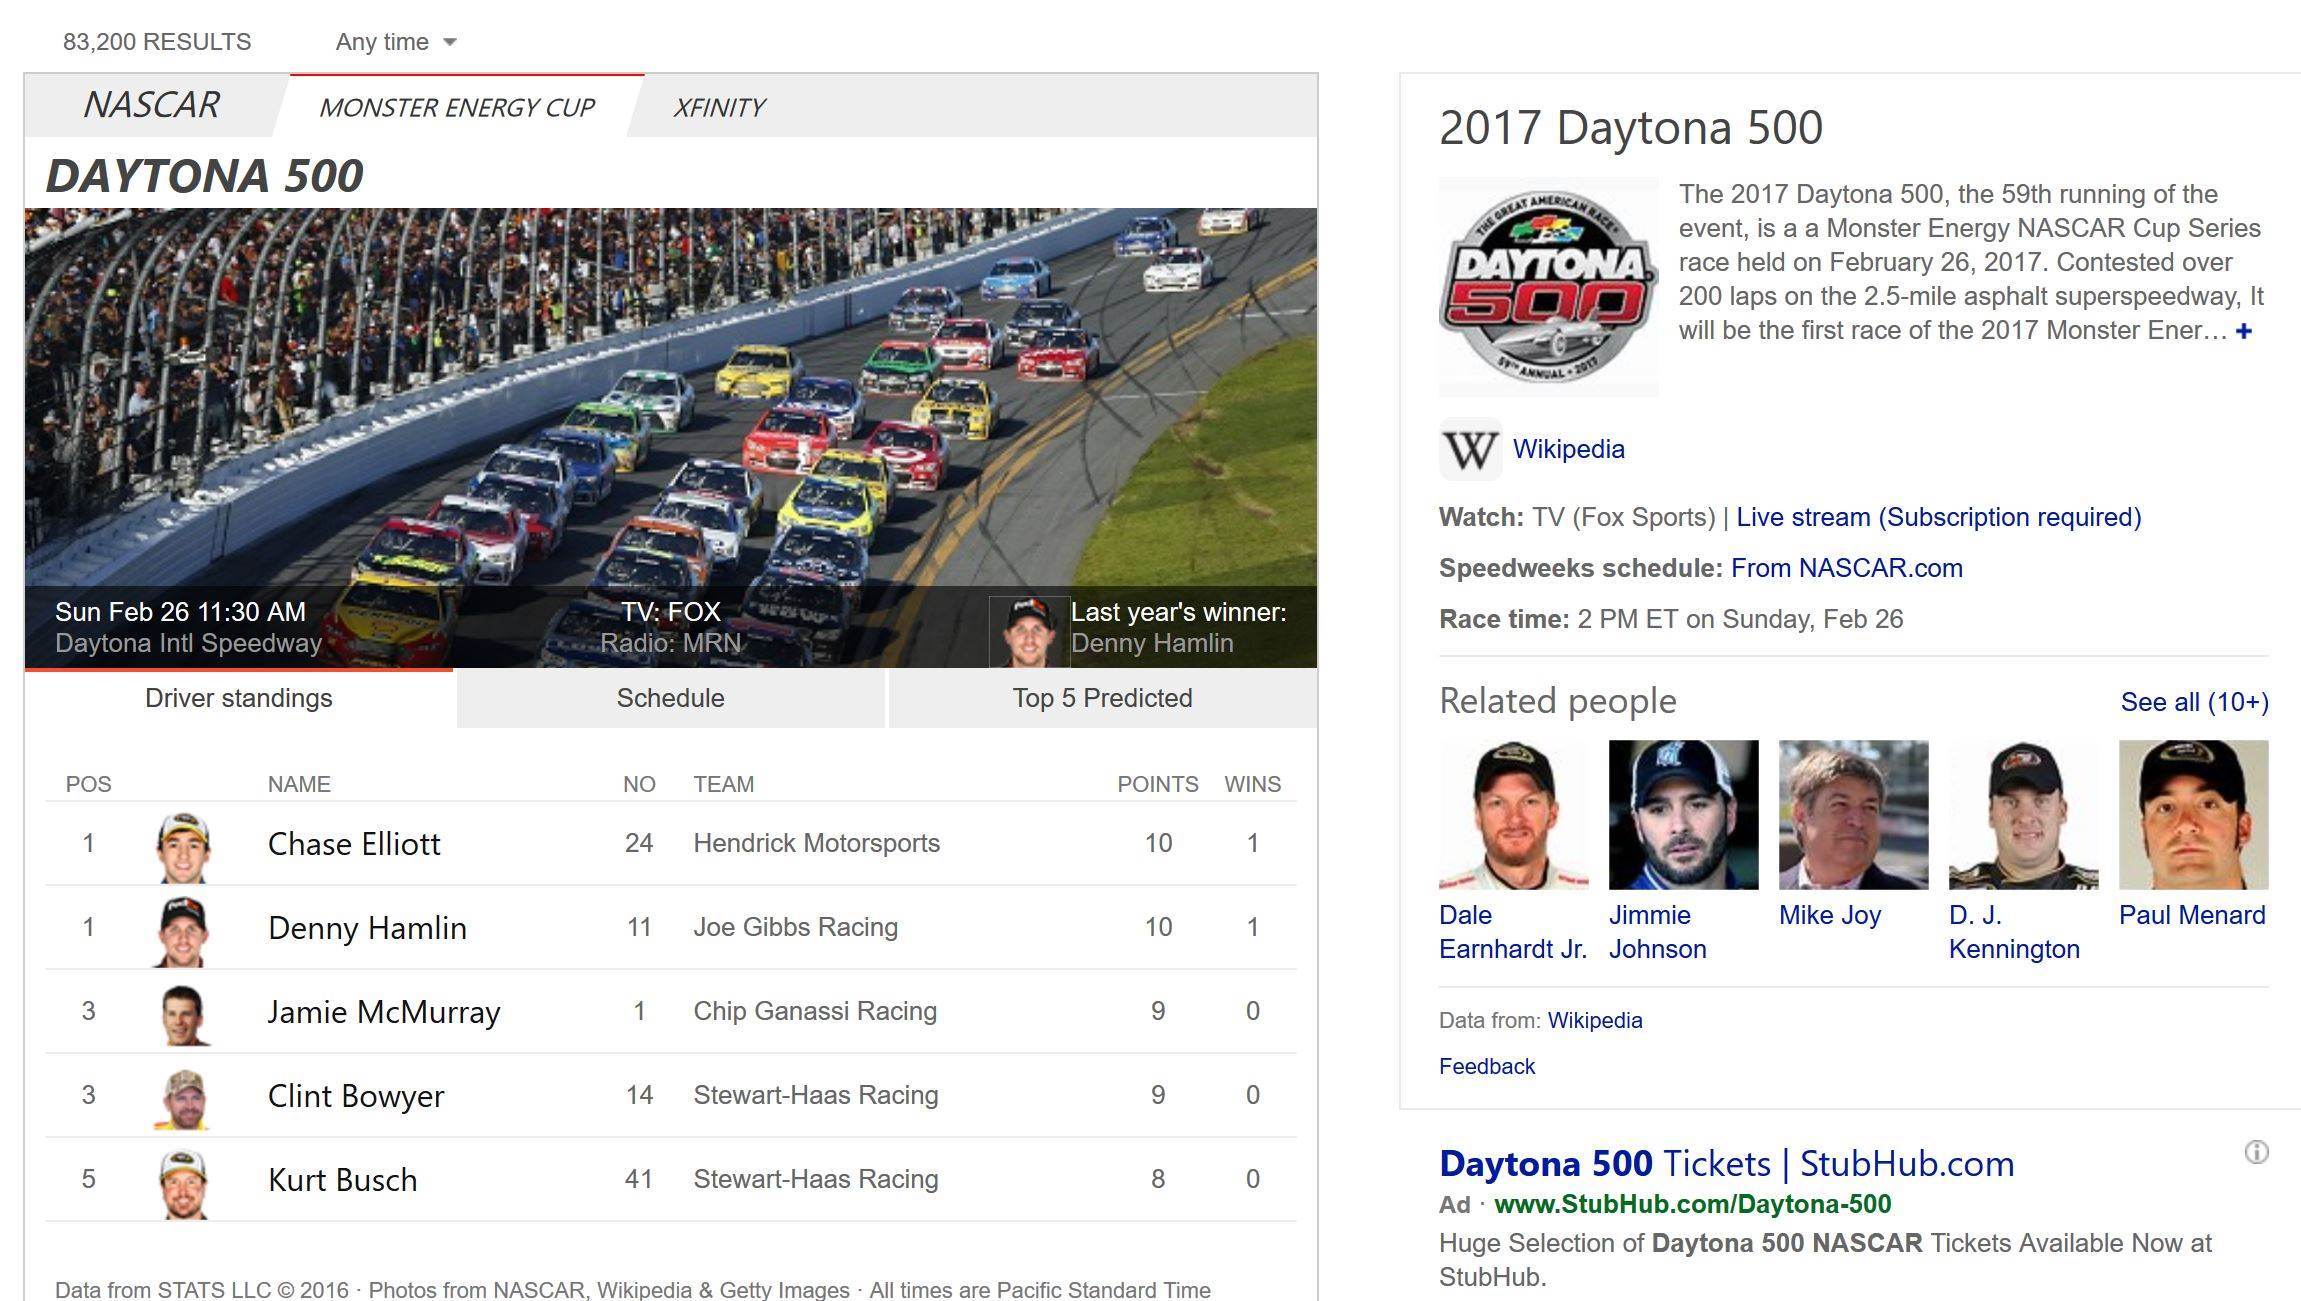Viewport: 2301px width, 1301px height.
Task: Click the Wikipedia W logo icon
Action: coord(1470,450)
